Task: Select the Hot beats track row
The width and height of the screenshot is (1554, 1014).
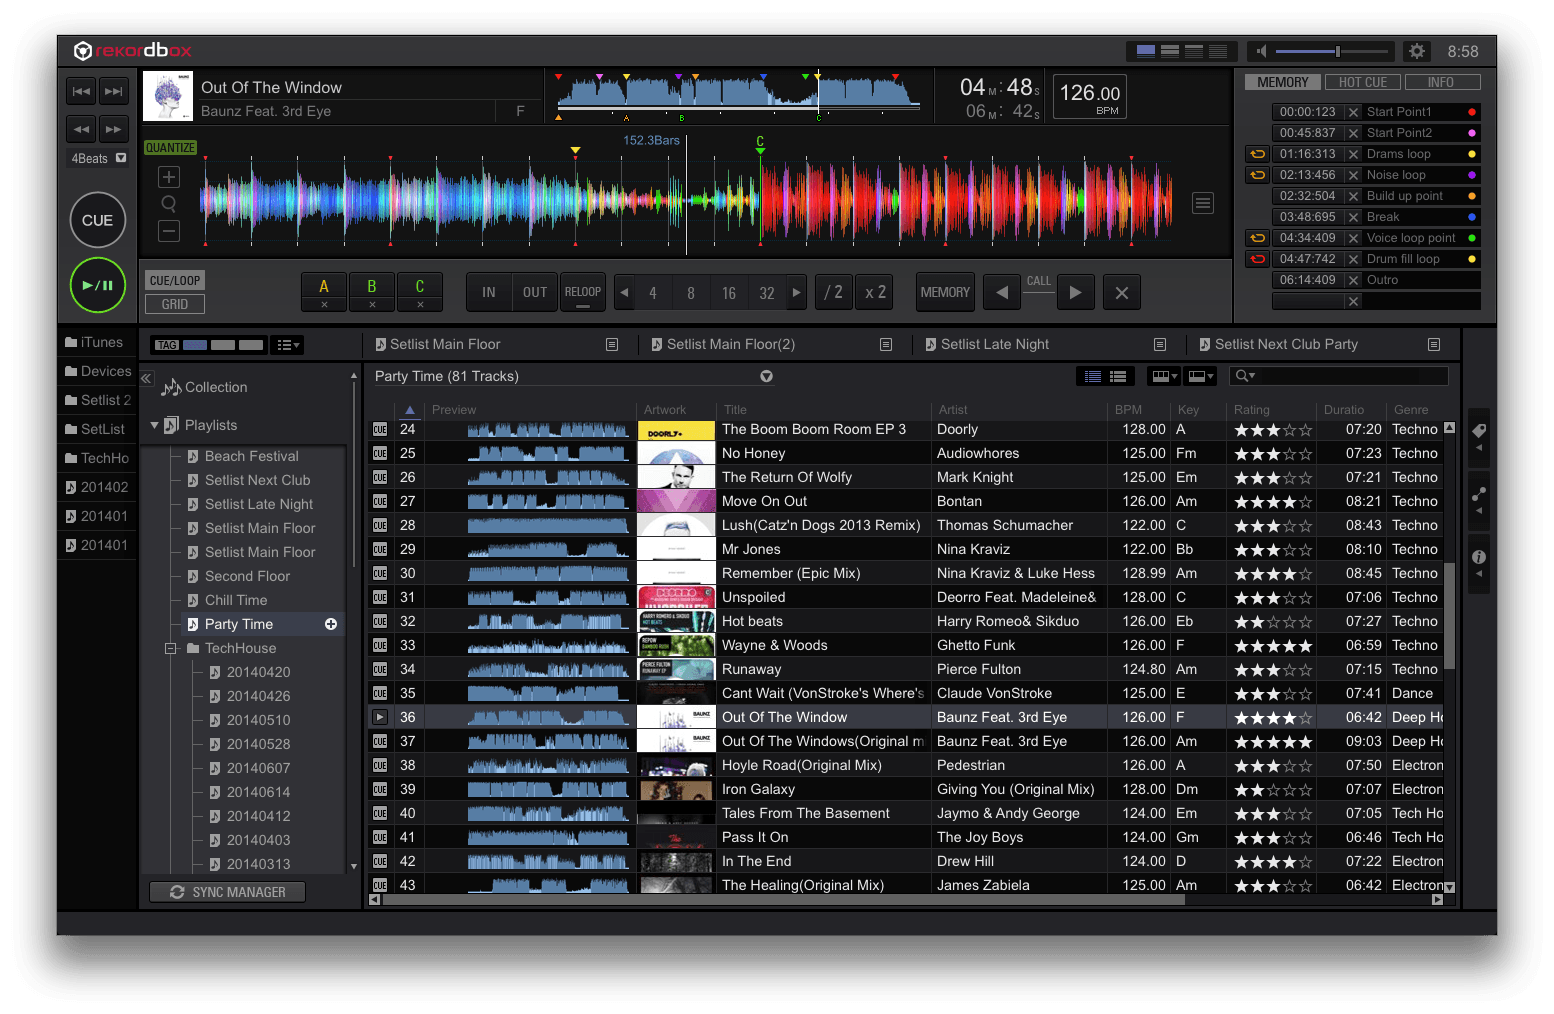Action: tap(905, 621)
